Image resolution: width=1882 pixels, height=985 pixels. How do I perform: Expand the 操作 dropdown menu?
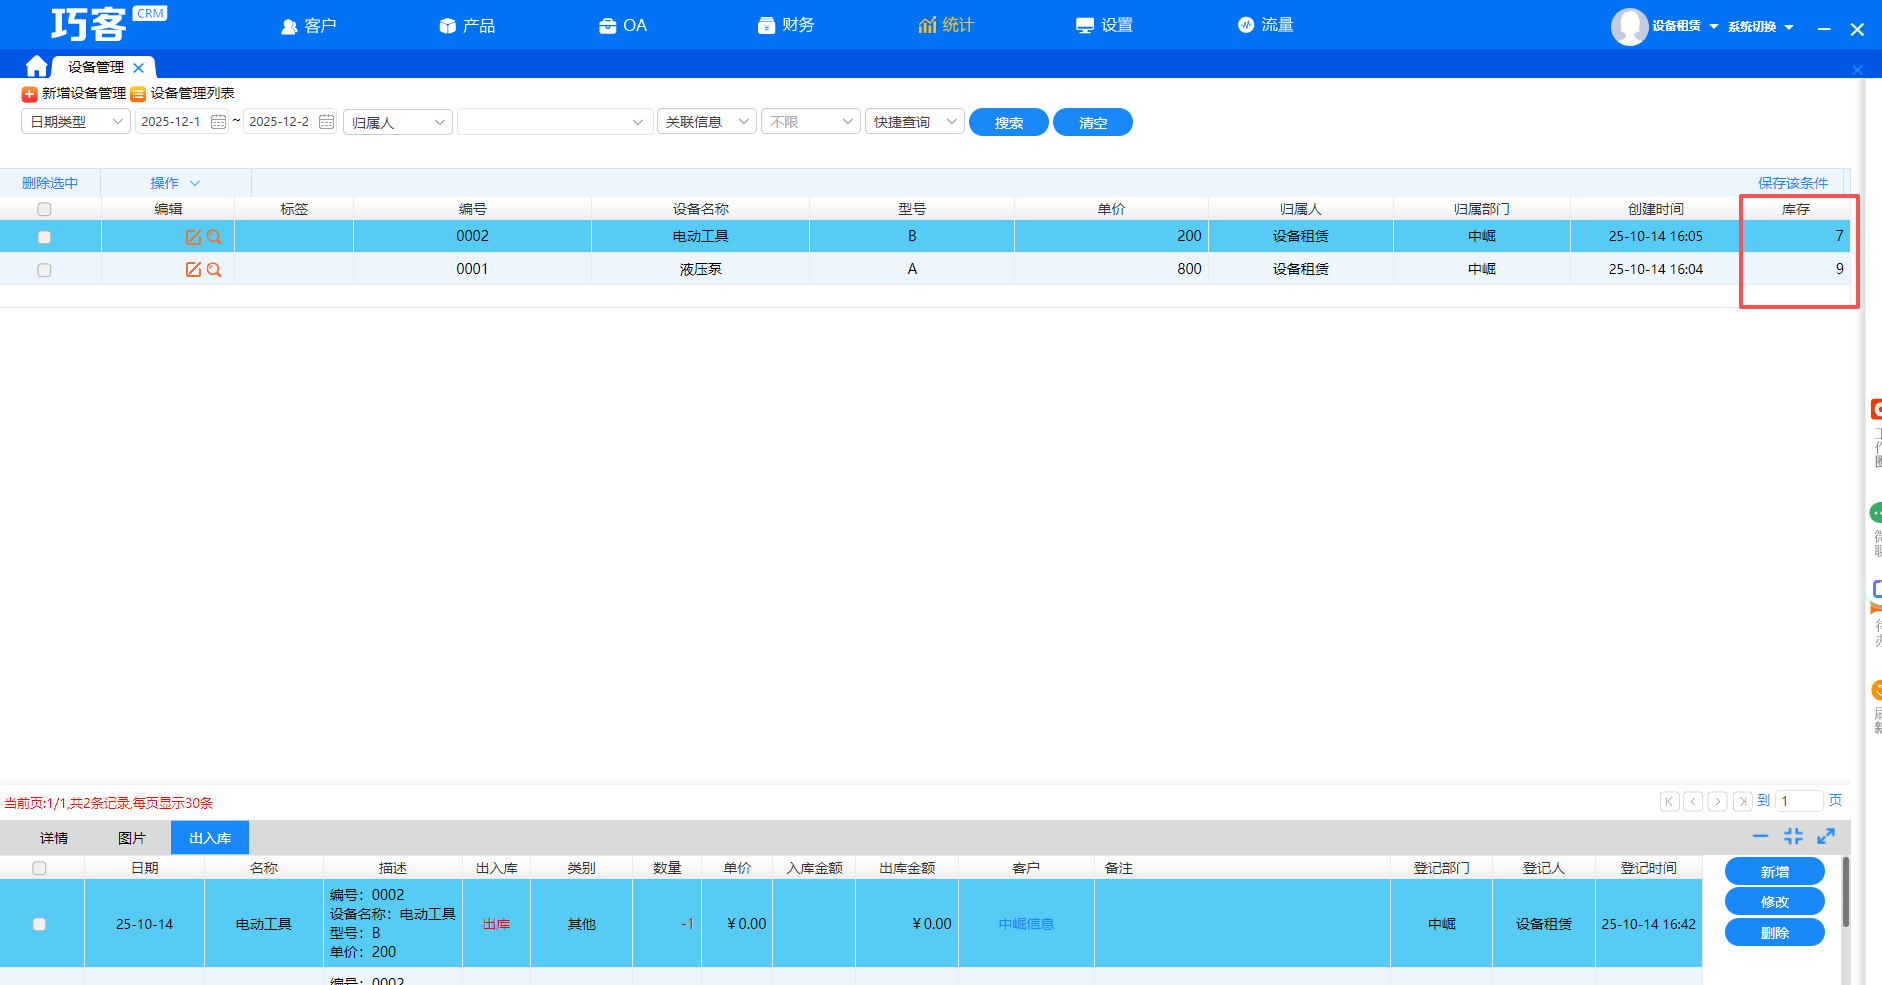[x=175, y=183]
